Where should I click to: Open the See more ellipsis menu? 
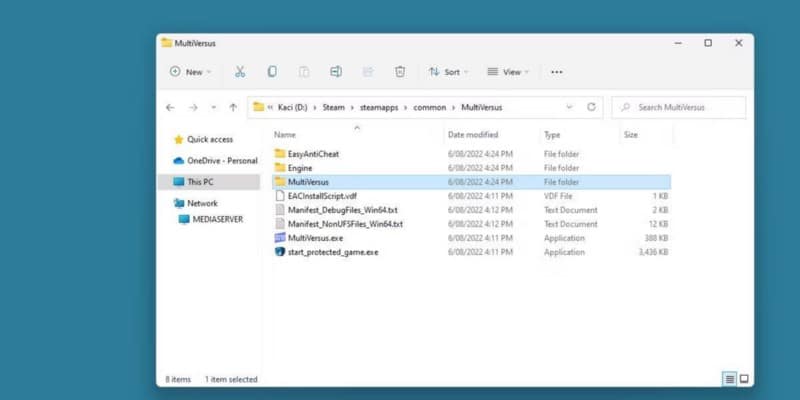(x=557, y=72)
